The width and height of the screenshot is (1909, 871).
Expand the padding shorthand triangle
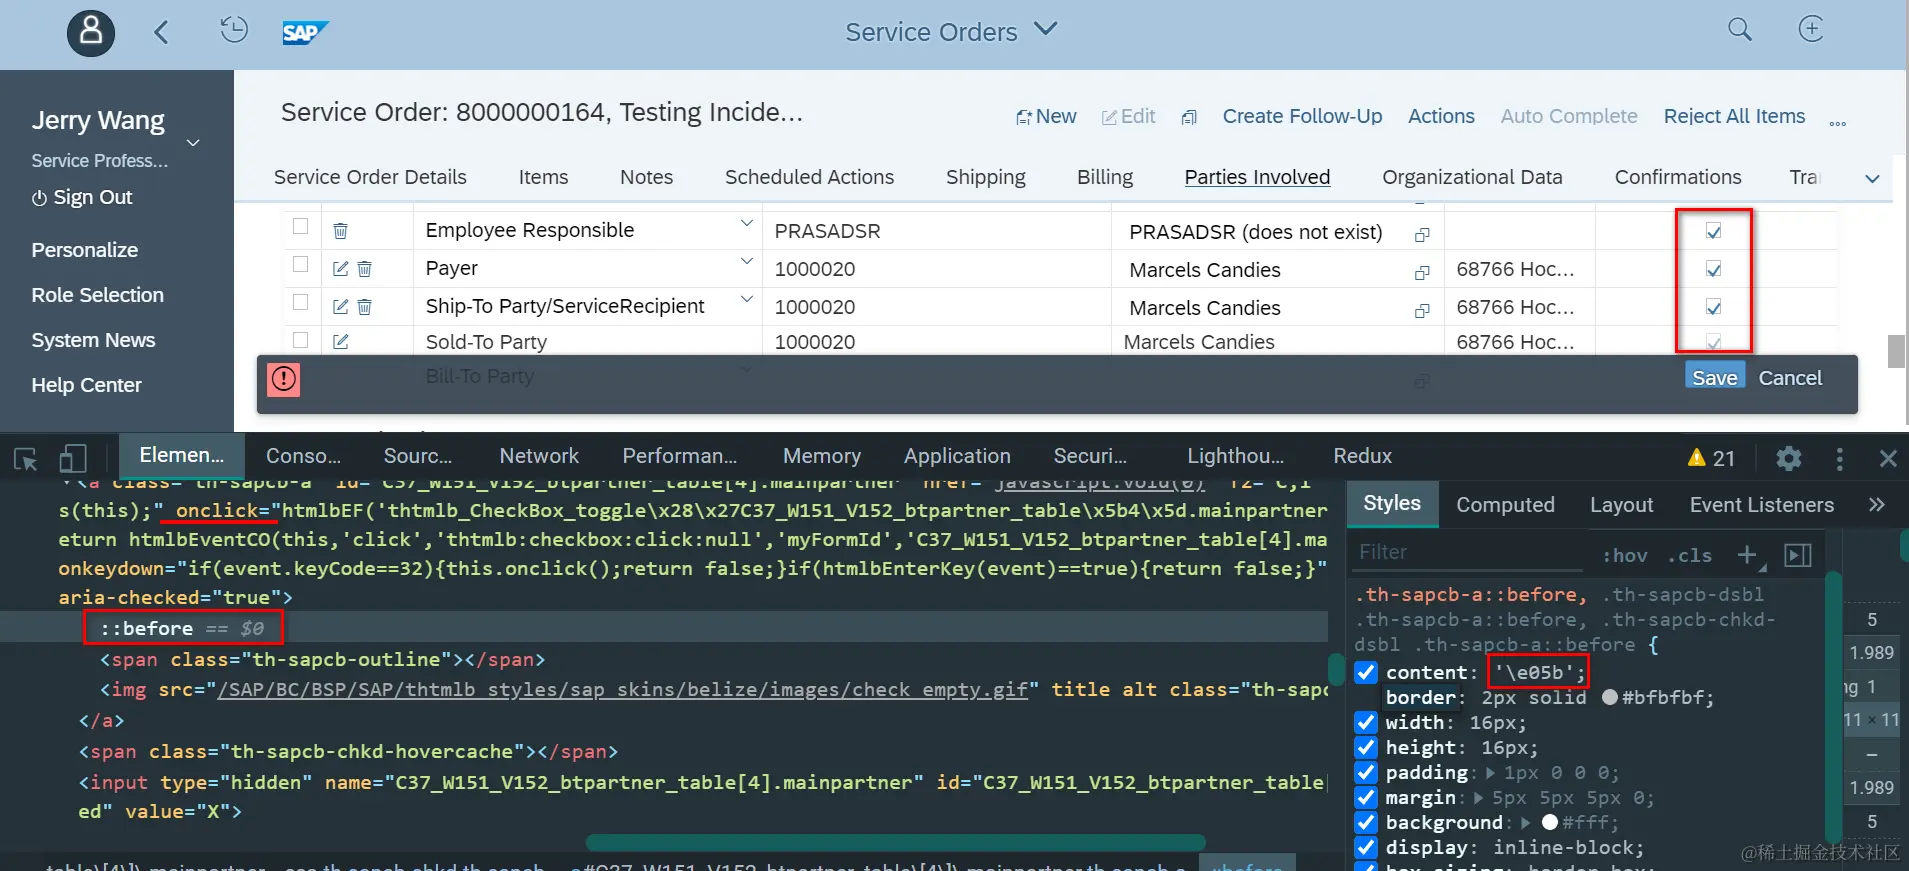coord(1491,773)
